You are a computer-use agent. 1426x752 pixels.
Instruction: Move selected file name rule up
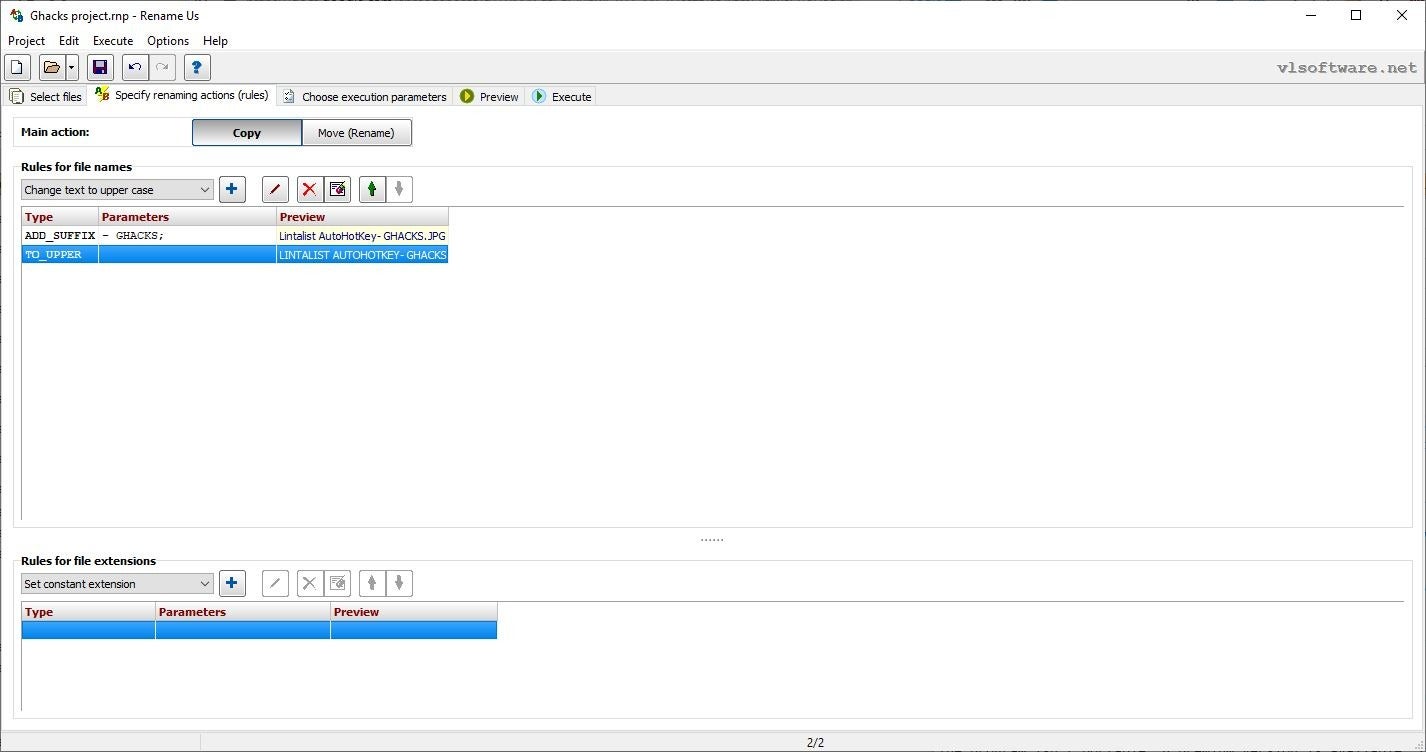pyautogui.click(x=372, y=189)
